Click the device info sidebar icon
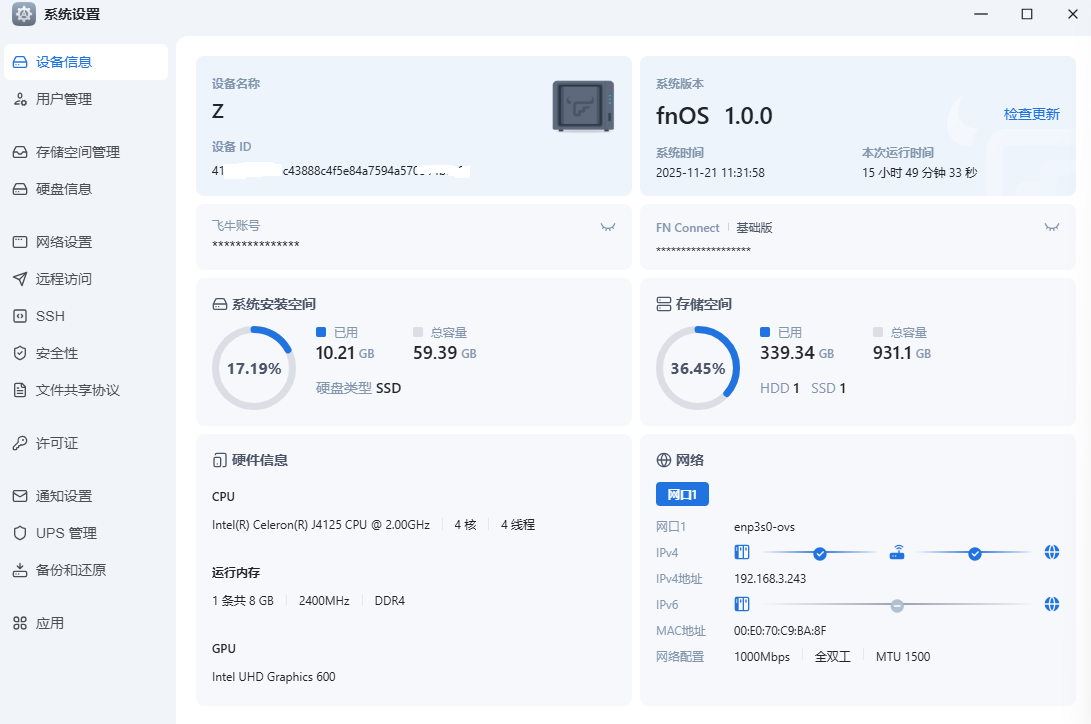The image size is (1091, 724). (20, 62)
